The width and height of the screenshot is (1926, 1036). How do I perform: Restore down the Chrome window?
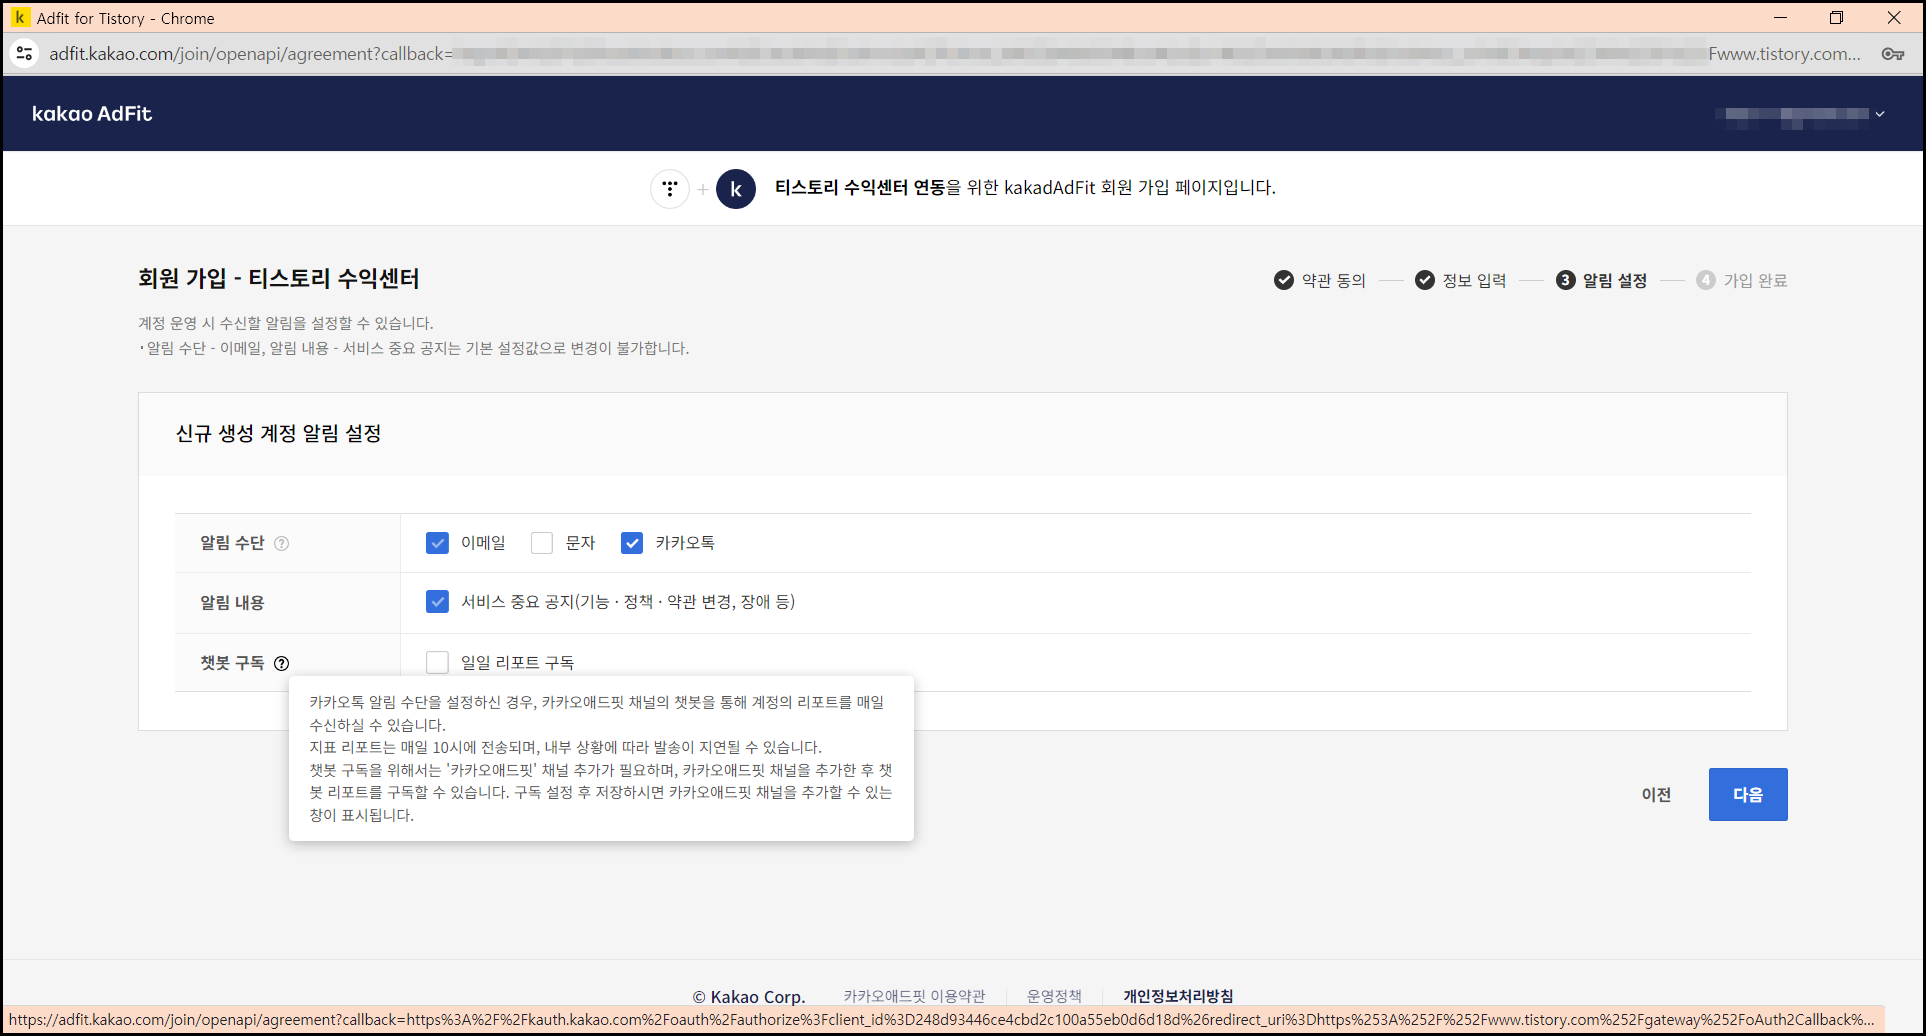[x=1836, y=18]
